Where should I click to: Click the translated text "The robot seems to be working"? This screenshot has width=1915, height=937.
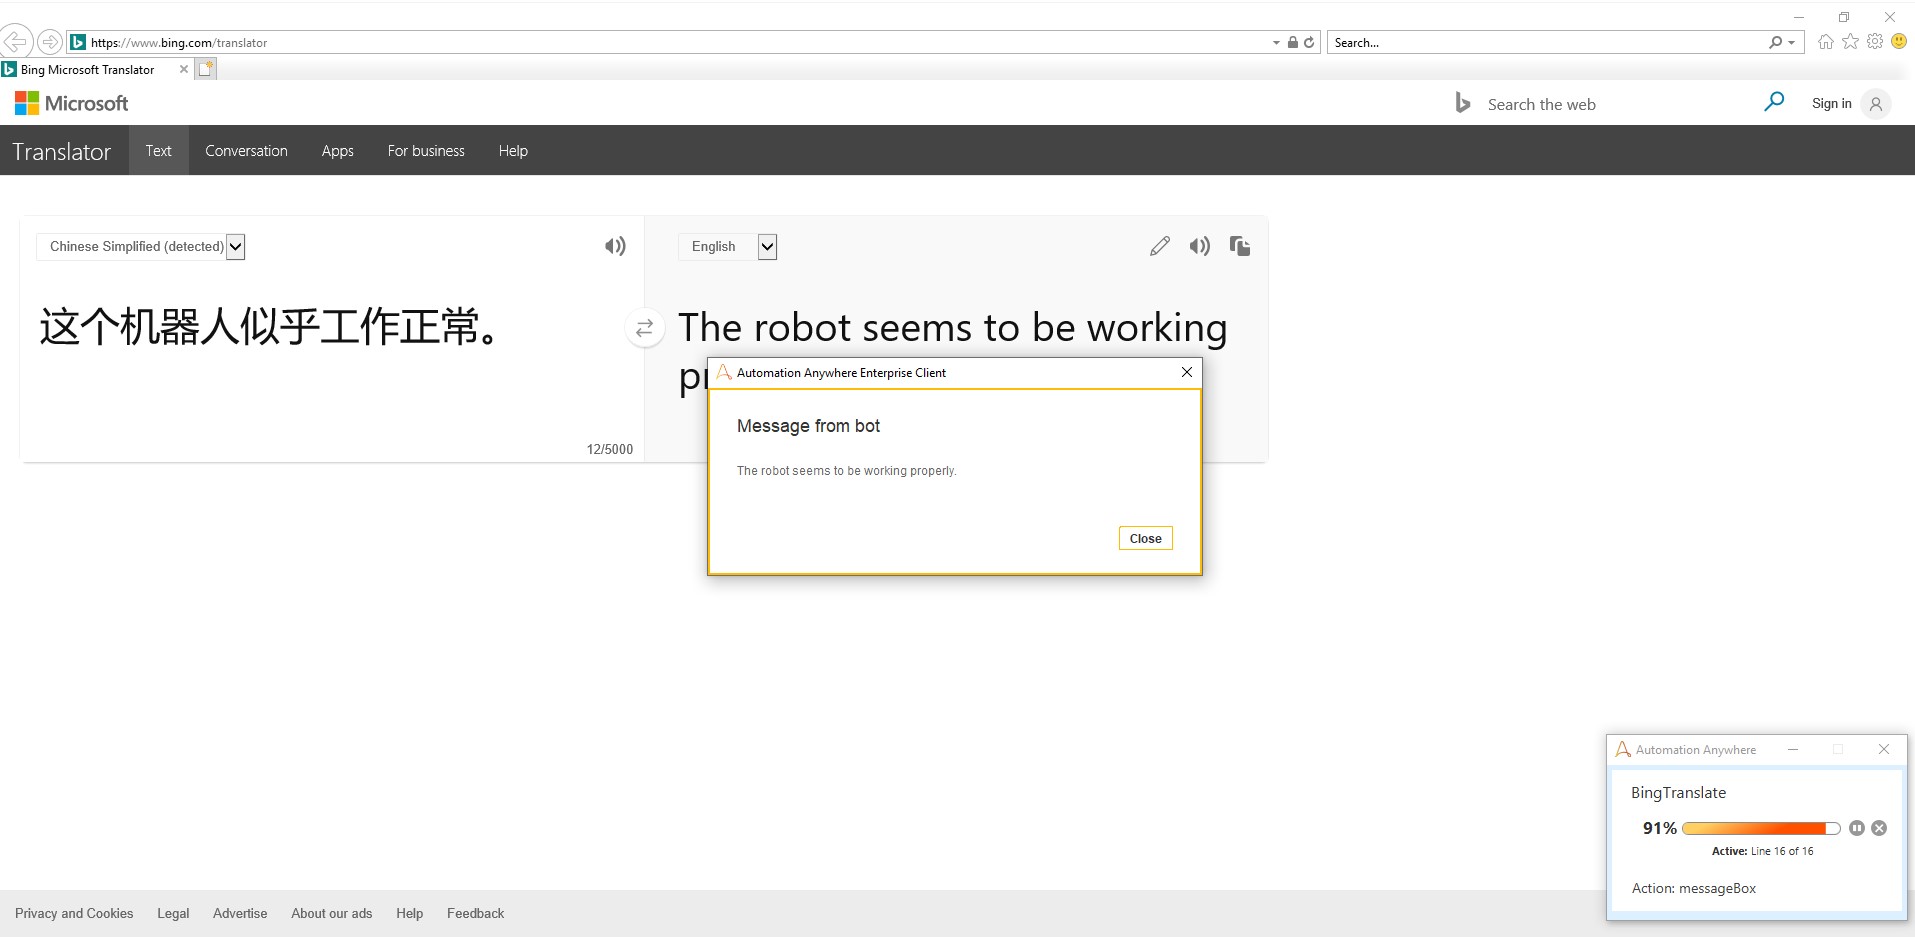coord(953,327)
